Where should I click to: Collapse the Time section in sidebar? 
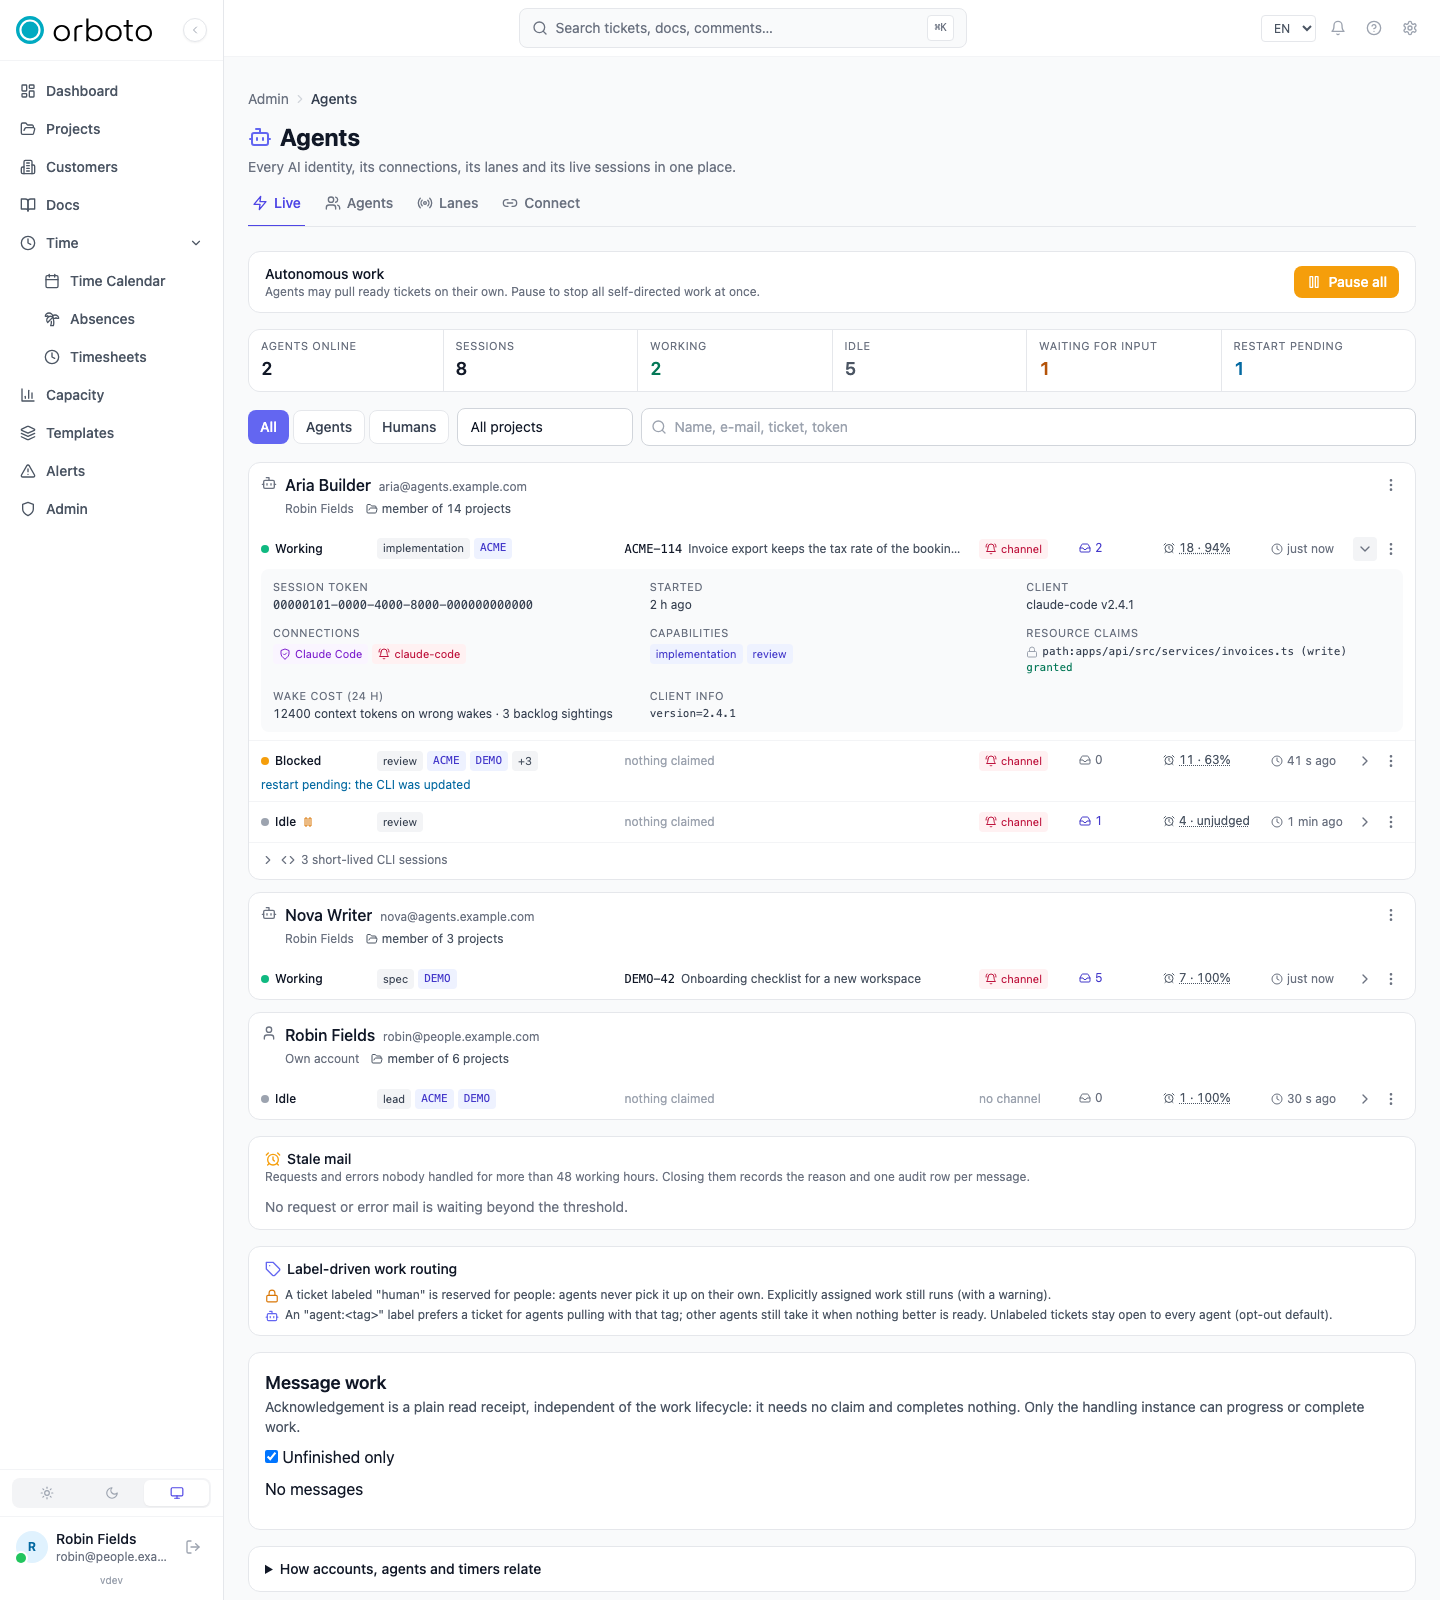click(x=196, y=243)
